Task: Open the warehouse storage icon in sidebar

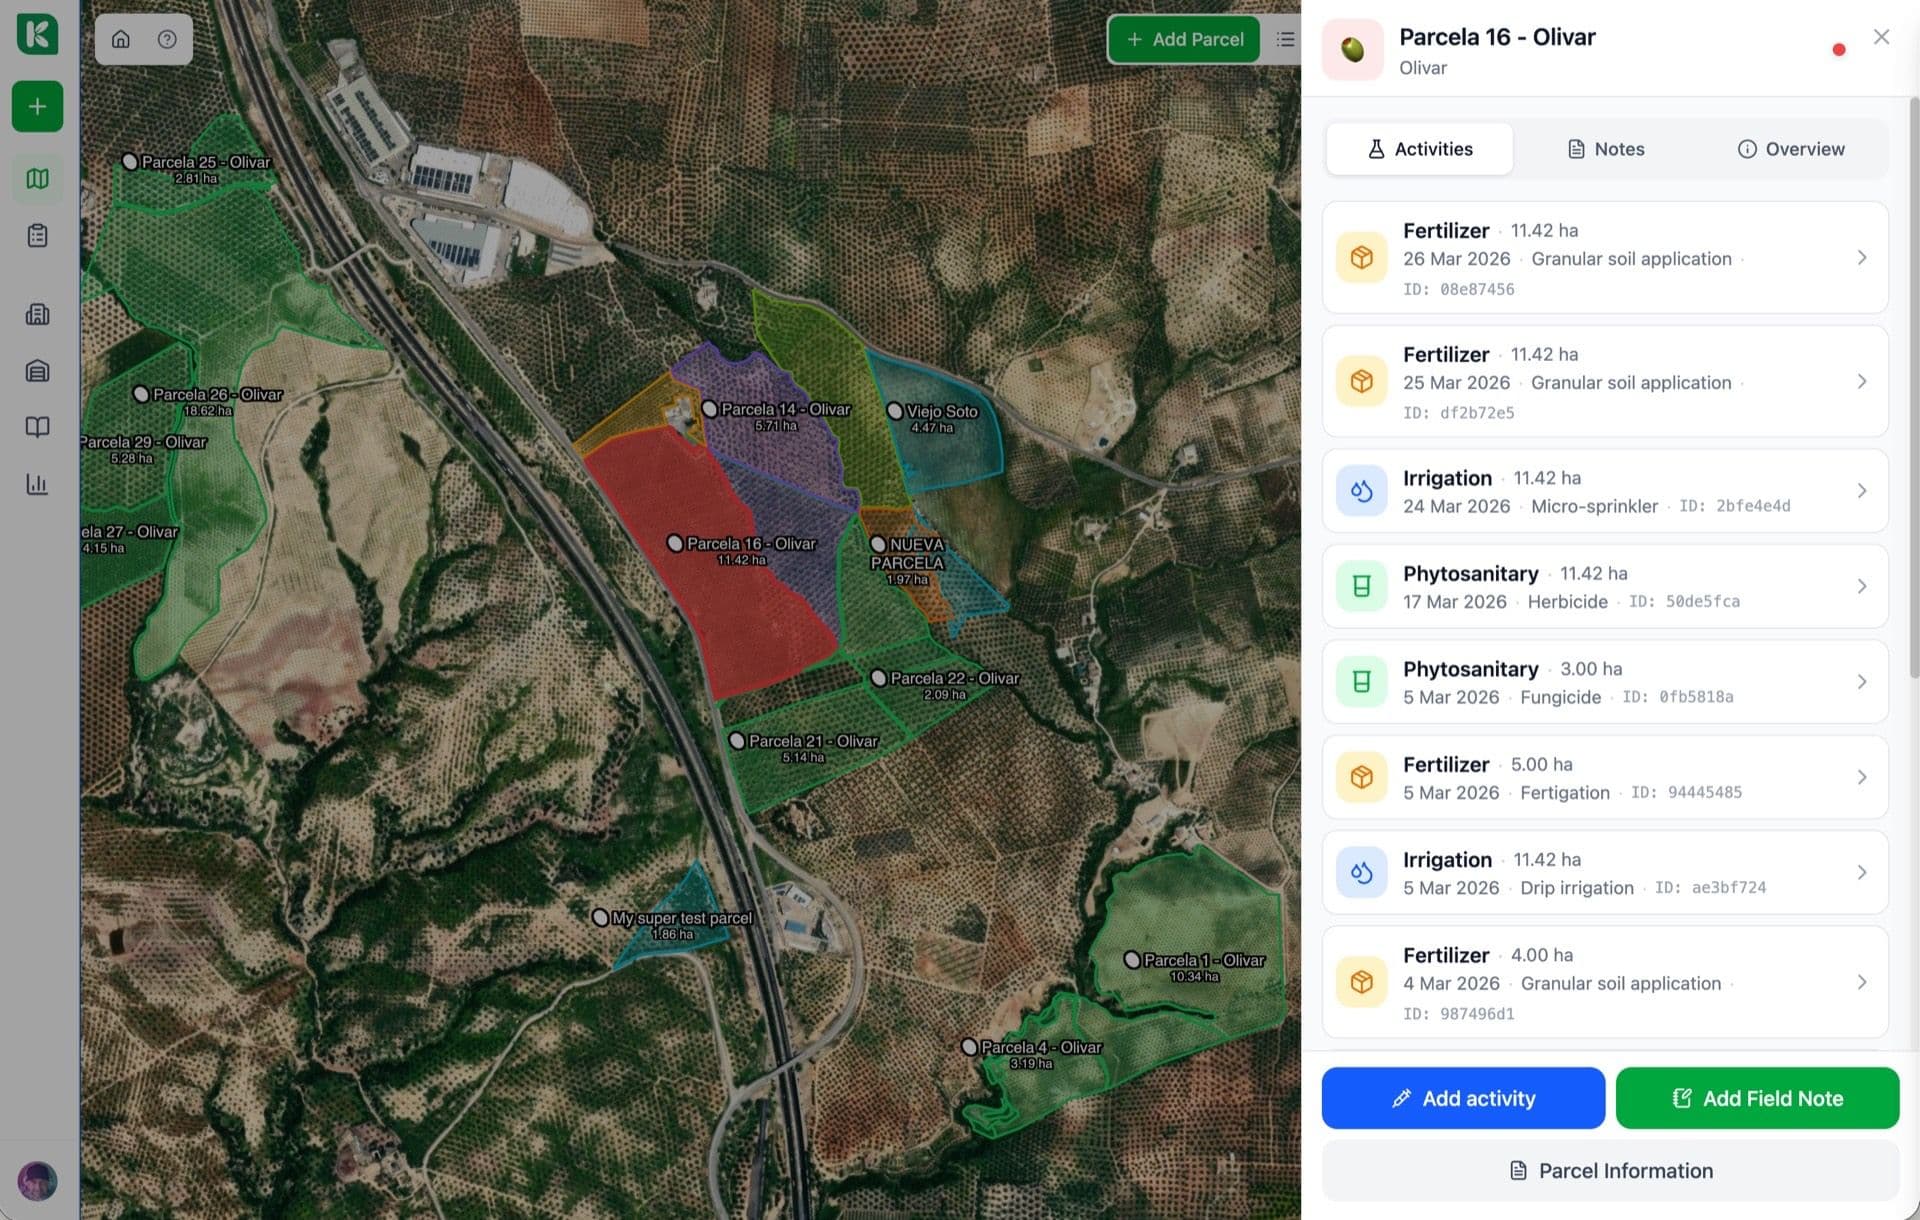Action: 37,370
